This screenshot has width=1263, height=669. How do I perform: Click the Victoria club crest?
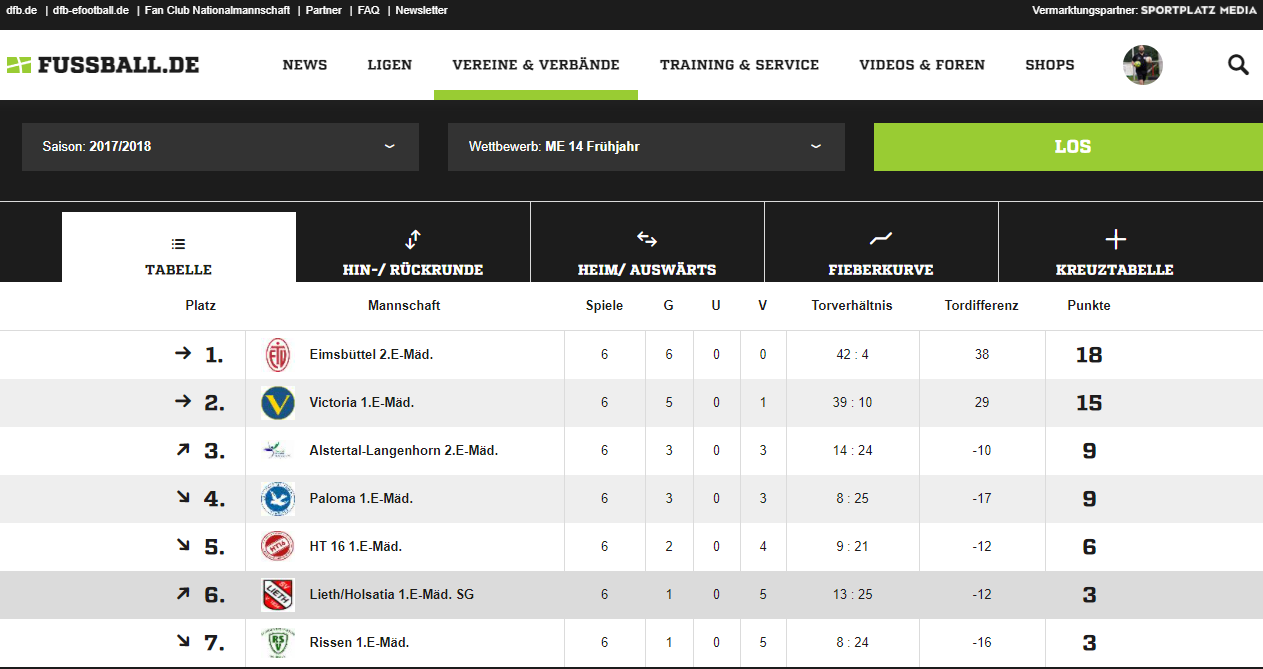click(277, 403)
